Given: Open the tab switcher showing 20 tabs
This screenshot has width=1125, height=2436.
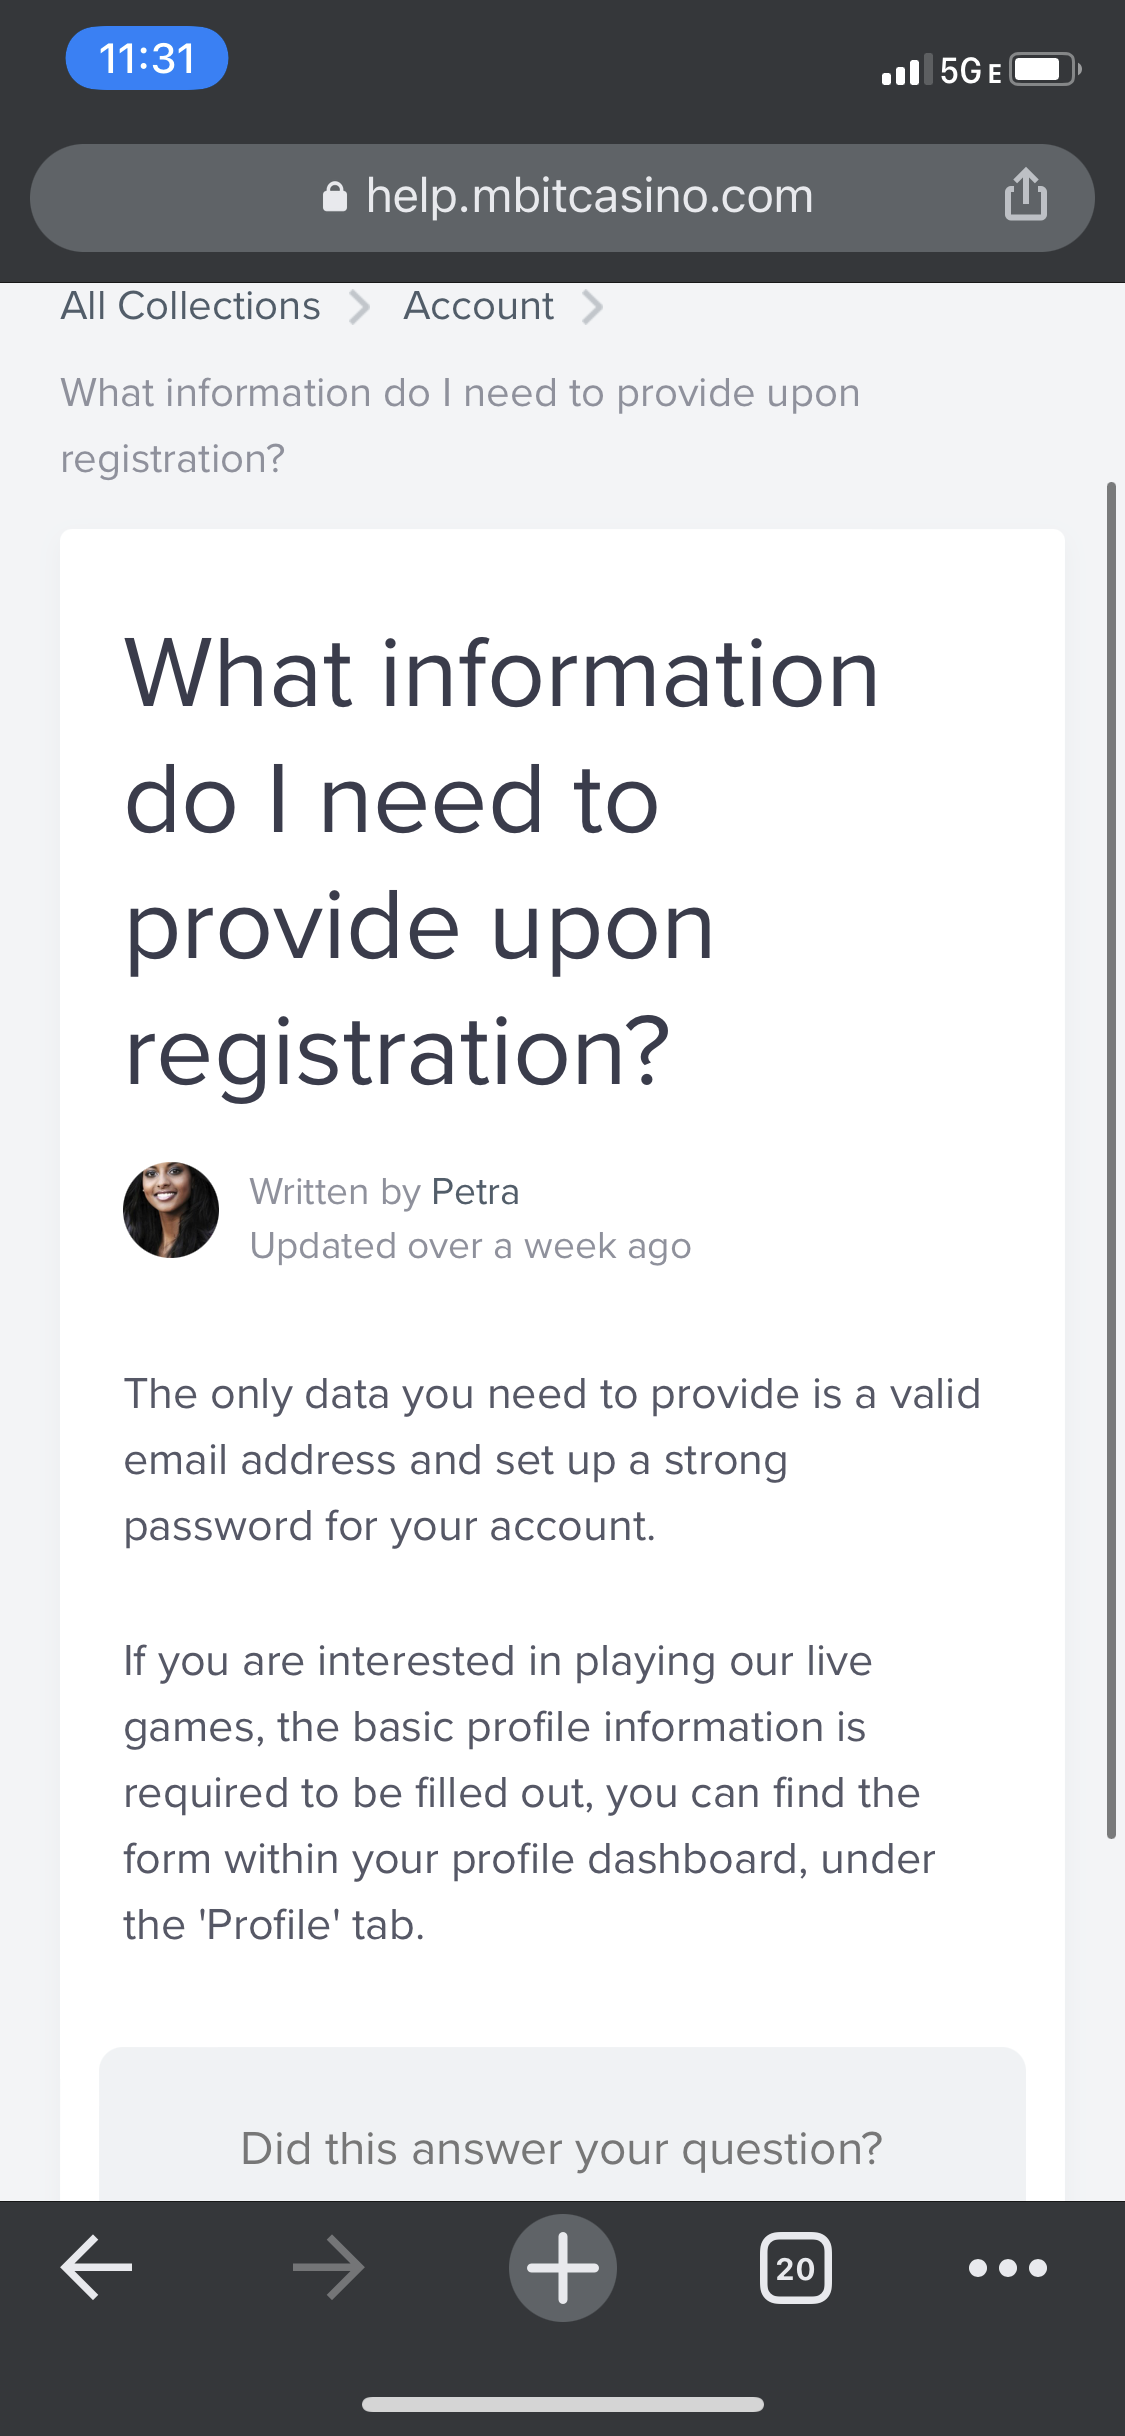Looking at the screenshot, I should pyautogui.click(x=795, y=2267).
